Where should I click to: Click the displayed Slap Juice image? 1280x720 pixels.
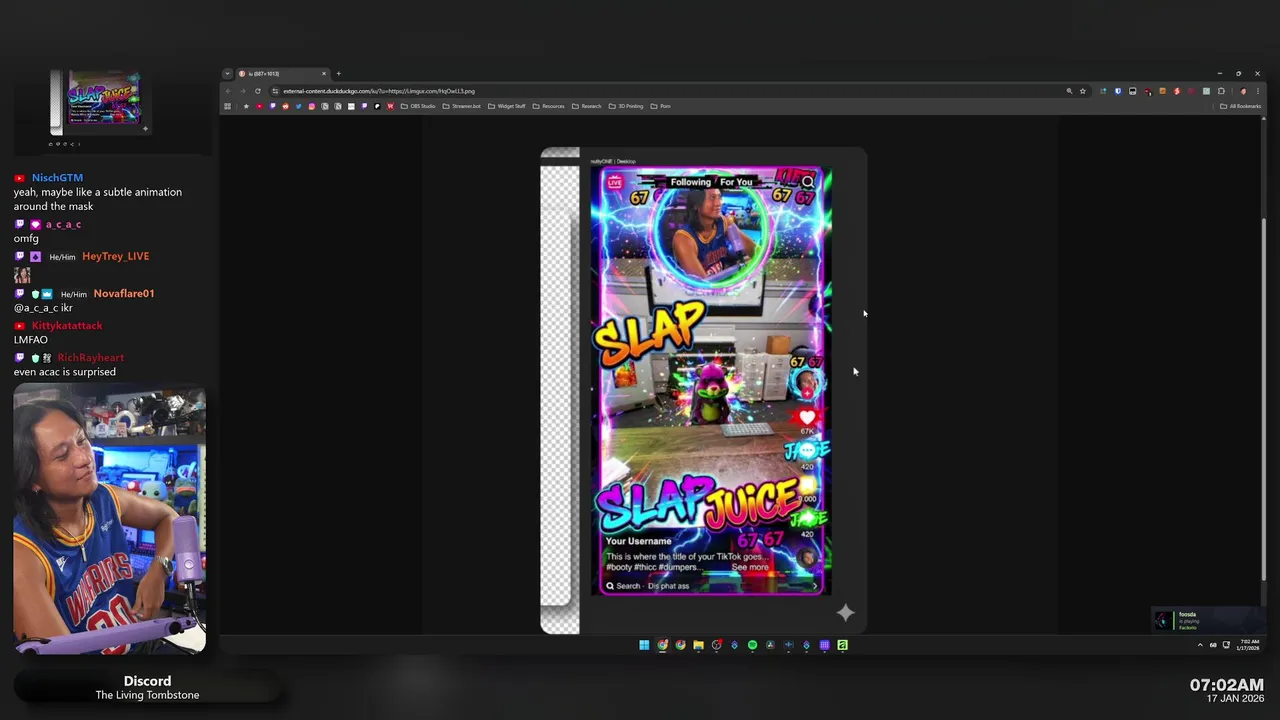click(x=704, y=390)
